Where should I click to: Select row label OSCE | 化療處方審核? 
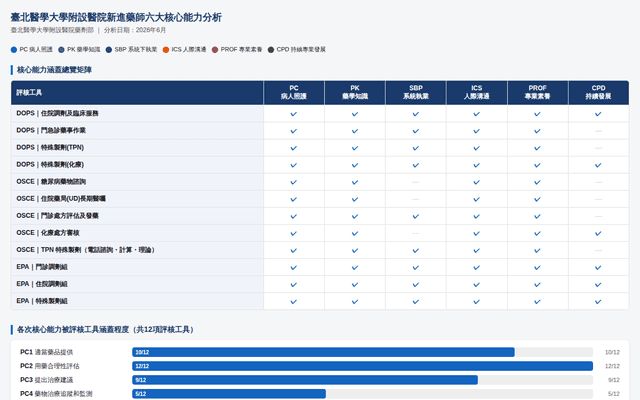pyautogui.click(x=48, y=233)
